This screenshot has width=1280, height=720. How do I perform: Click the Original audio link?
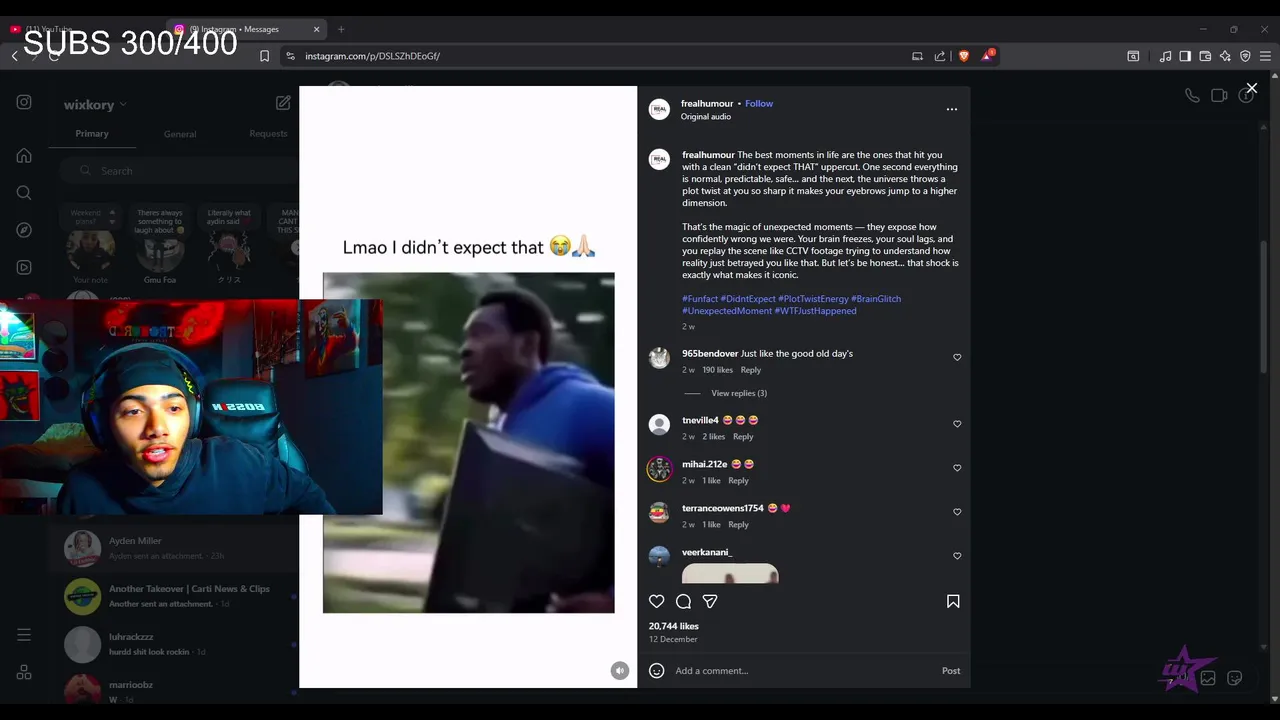point(706,117)
